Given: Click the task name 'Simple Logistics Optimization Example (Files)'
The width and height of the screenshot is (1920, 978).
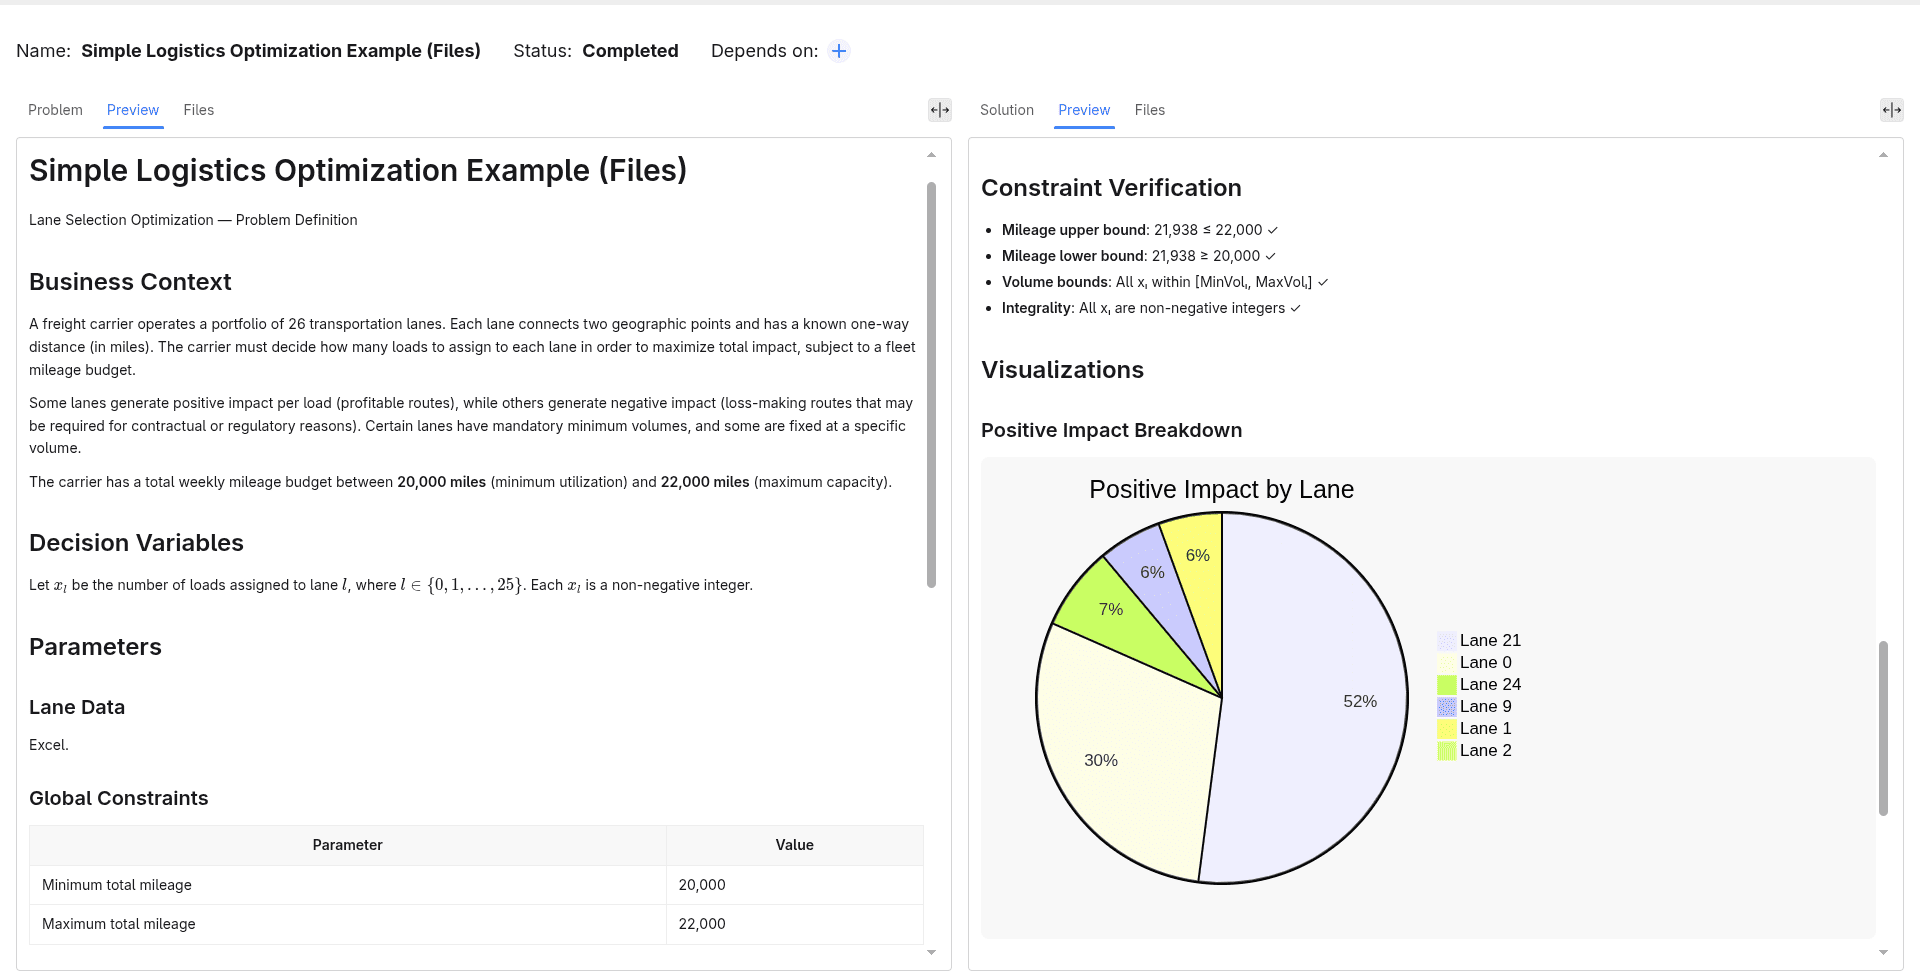Looking at the screenshot, I should click(x=281, y=51).
